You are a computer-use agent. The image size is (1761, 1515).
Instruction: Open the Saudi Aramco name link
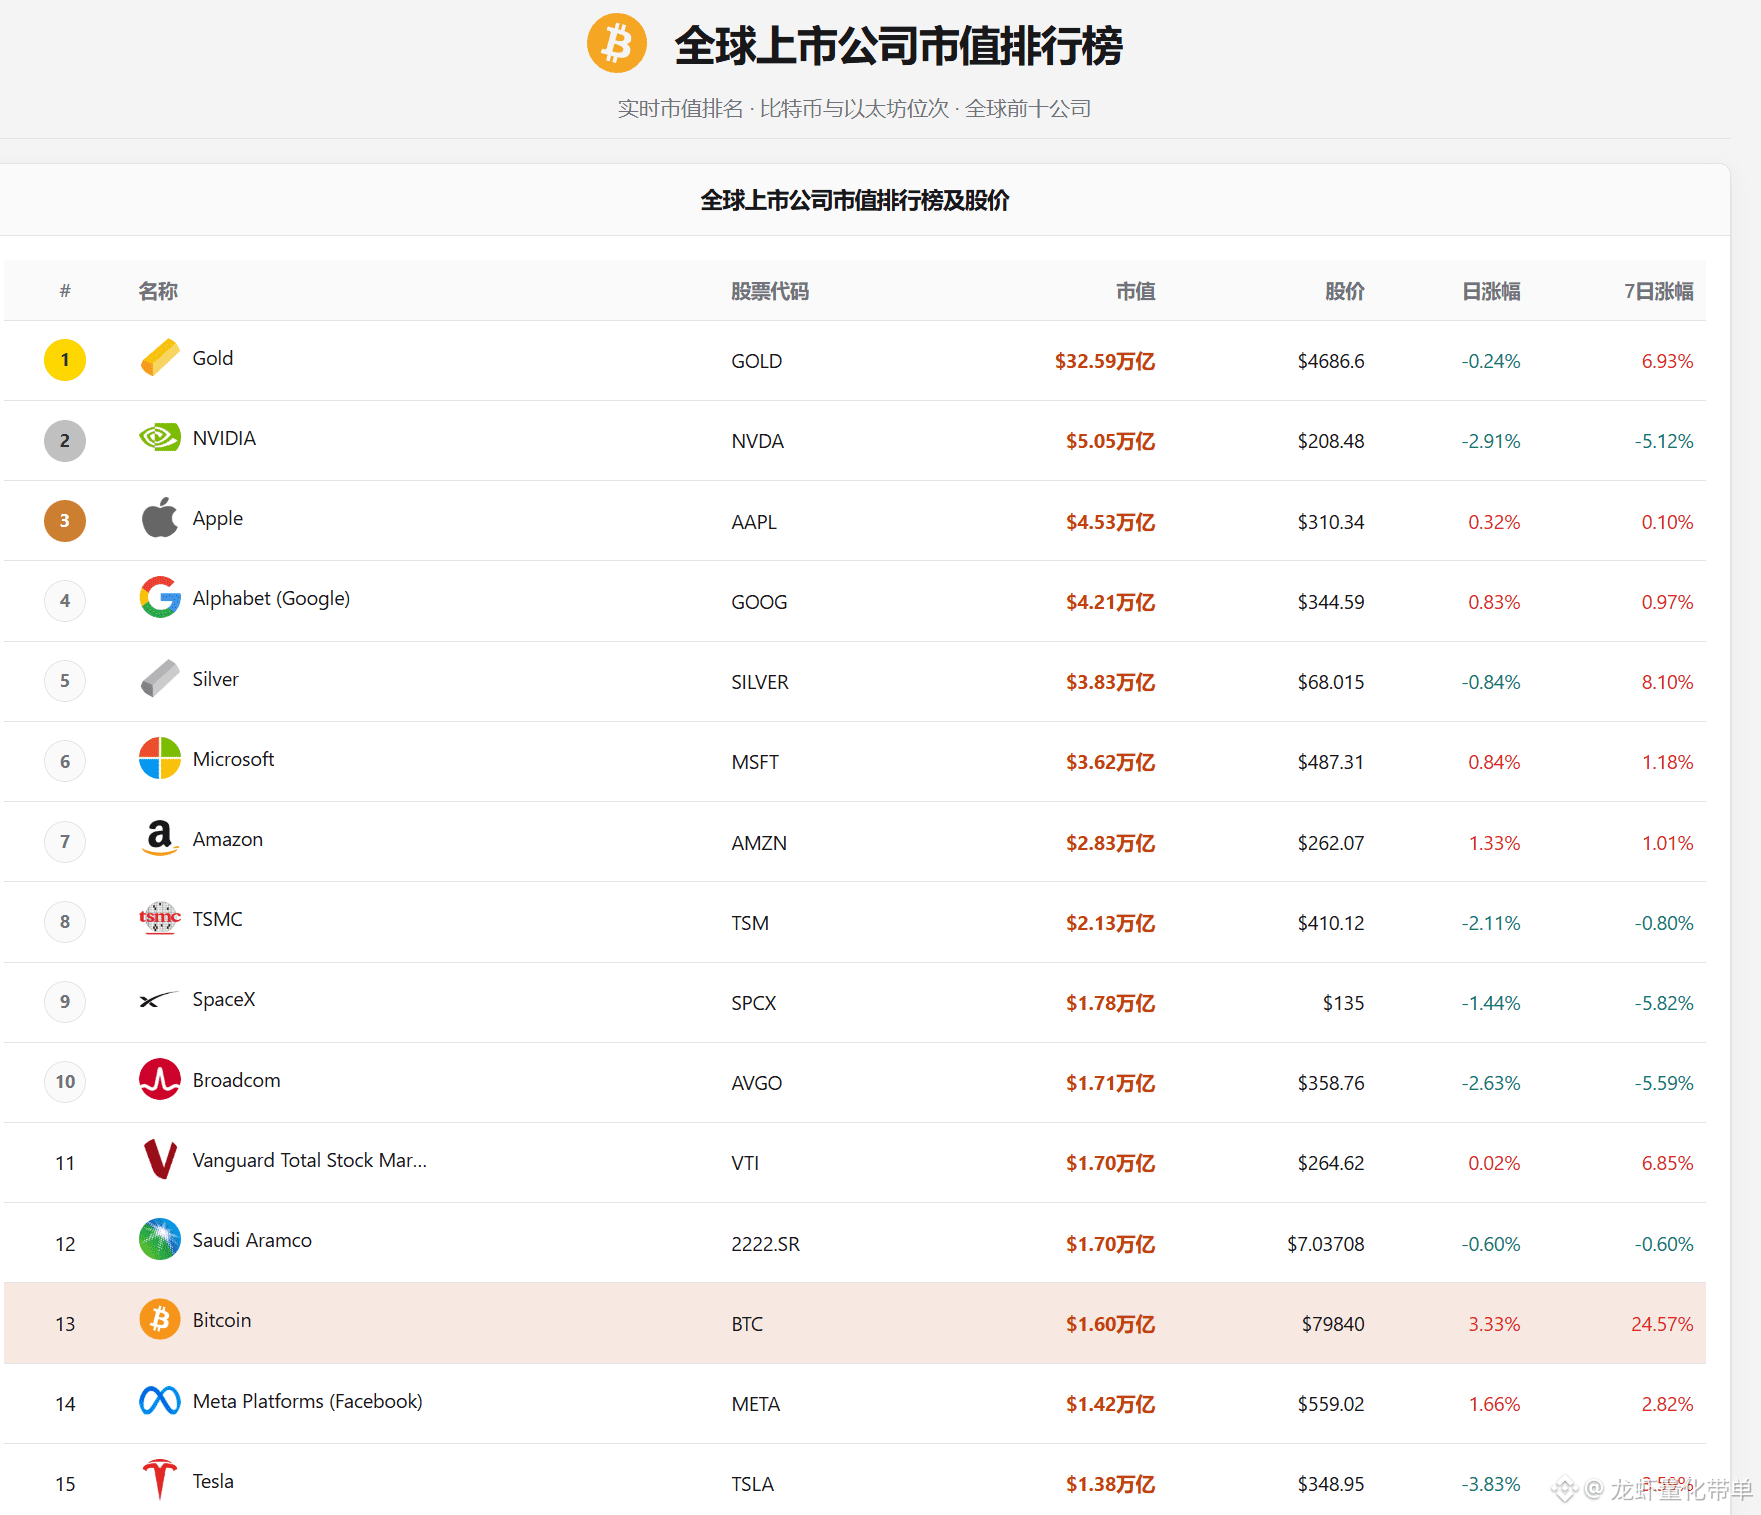click(252, 1240)
